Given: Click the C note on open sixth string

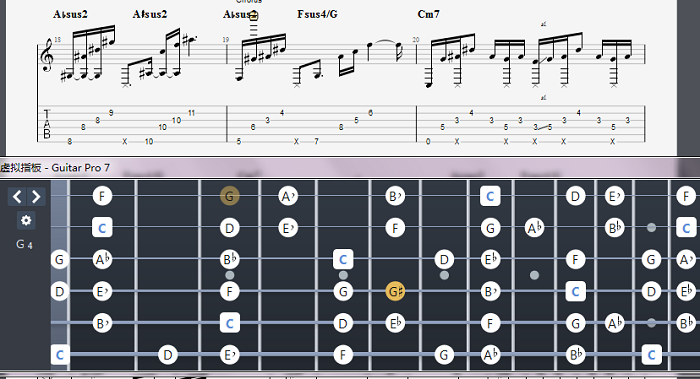Looking at the screenshot, I should tap(60, 355).
